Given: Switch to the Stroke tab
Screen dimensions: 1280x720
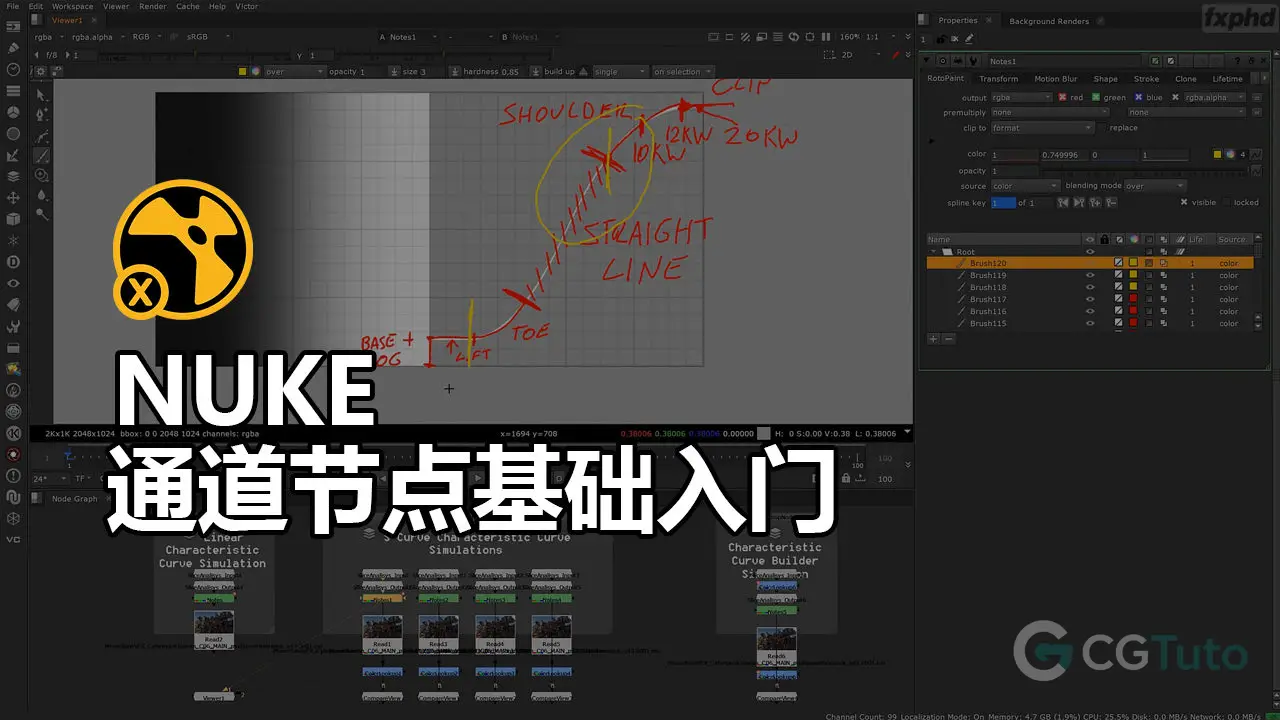Looking at the screenshot, I should click(x=1146, y=79).
